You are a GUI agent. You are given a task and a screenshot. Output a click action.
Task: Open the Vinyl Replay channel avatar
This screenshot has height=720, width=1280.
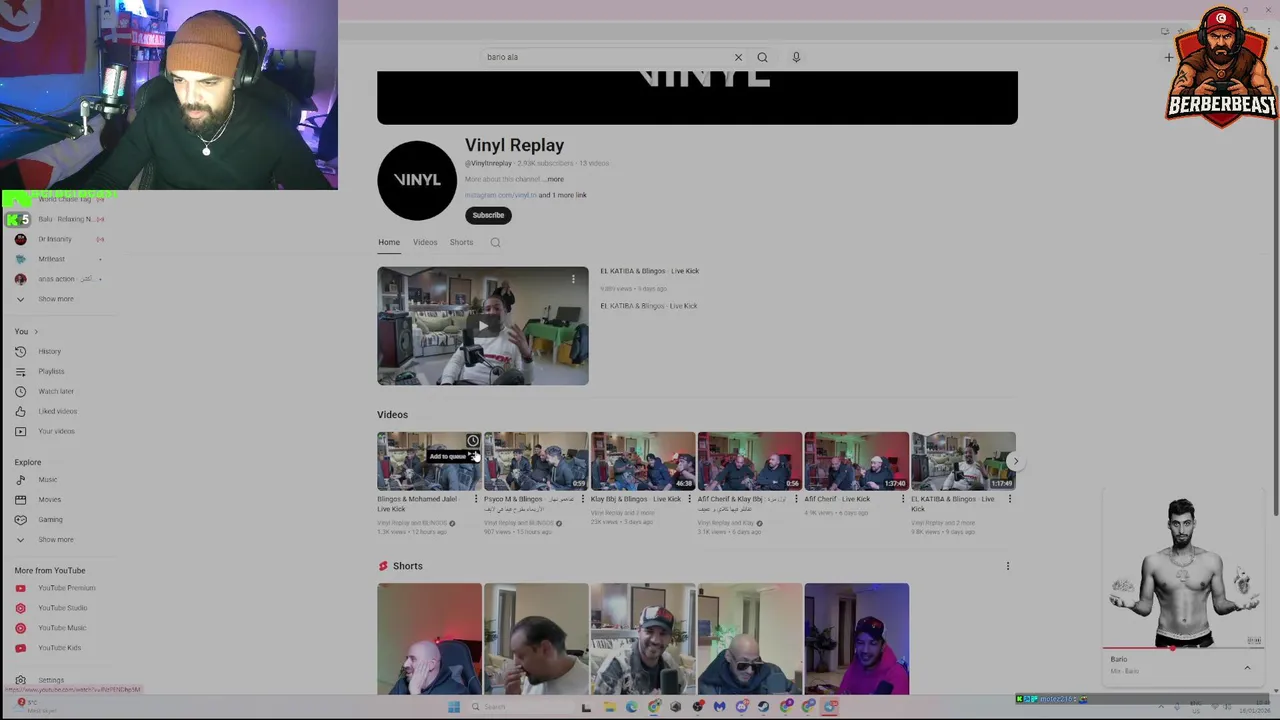[417, 180]
